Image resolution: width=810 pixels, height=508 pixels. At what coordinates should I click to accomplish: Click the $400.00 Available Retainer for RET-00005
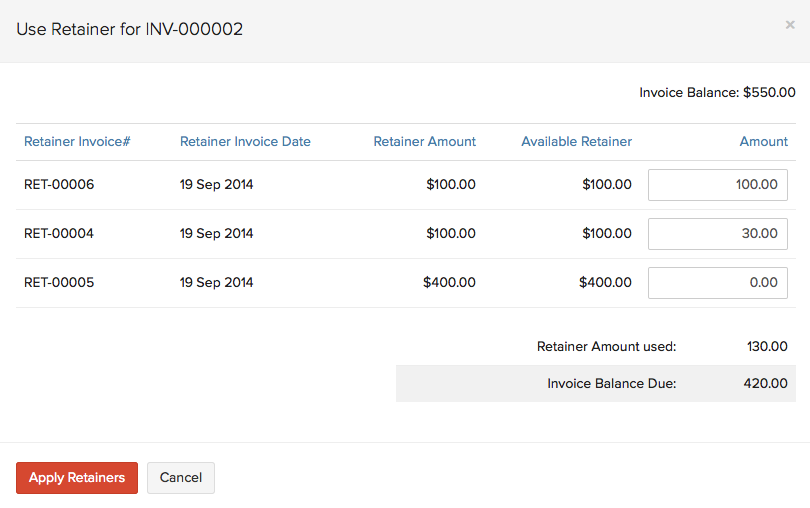605,283
